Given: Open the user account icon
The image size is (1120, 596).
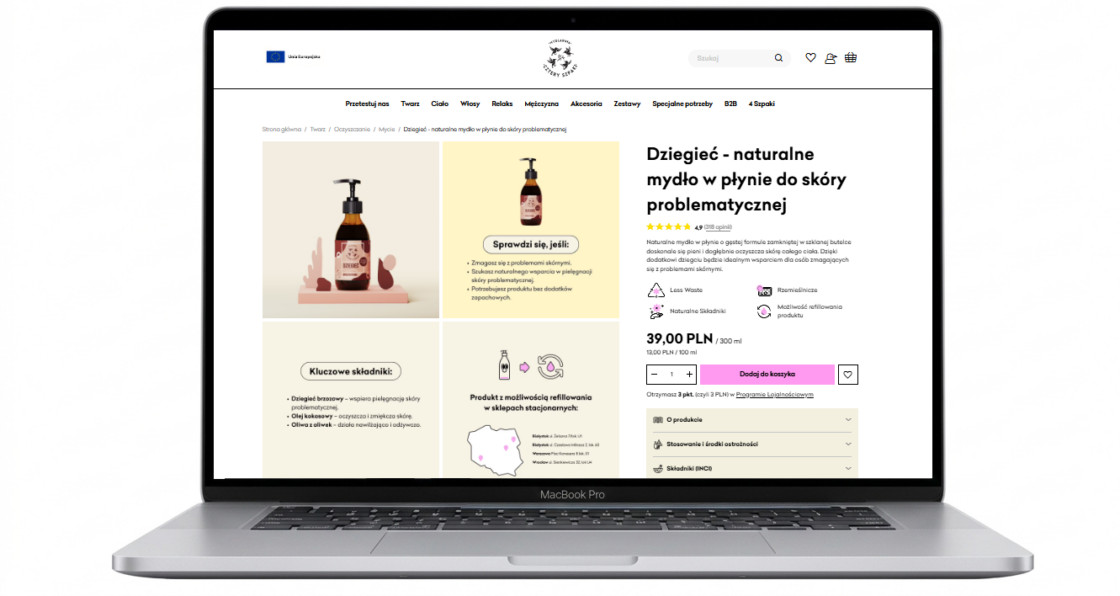Looking at the screenshot, I should tap(830, 58).
